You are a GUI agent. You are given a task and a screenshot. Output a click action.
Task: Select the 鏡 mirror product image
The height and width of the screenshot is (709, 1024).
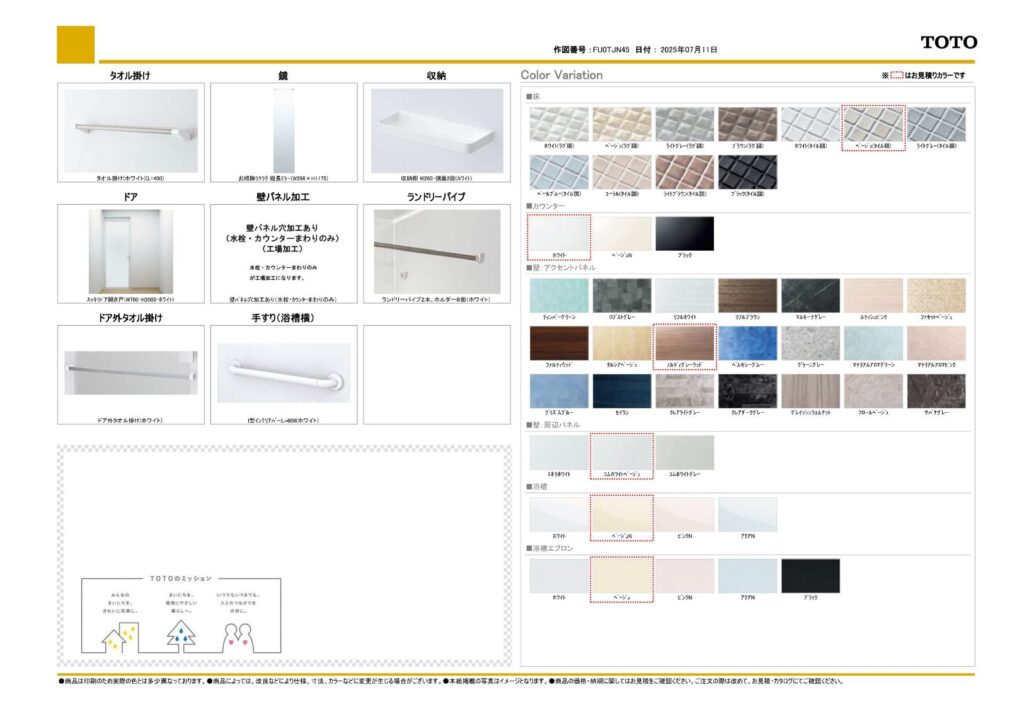(x=283, y=130)
